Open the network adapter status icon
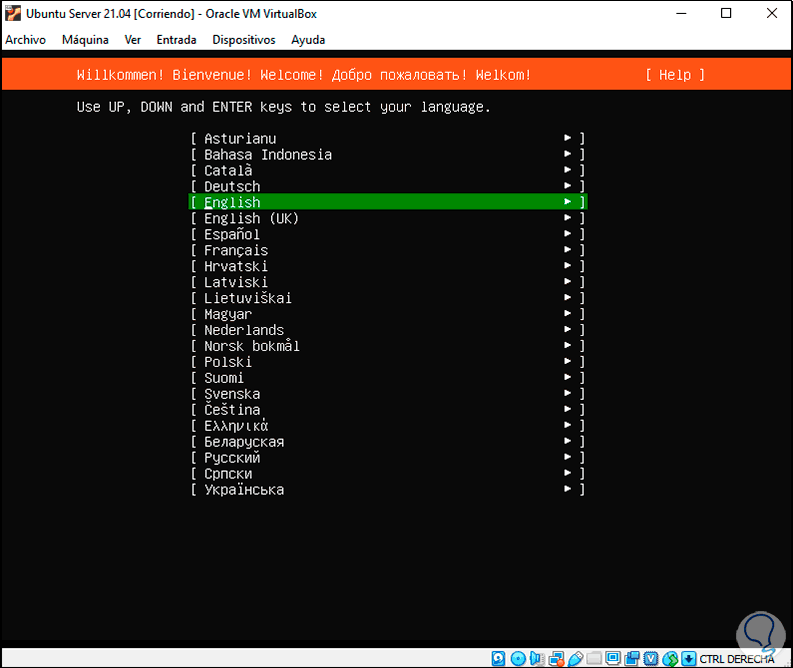 coord(556,658)
